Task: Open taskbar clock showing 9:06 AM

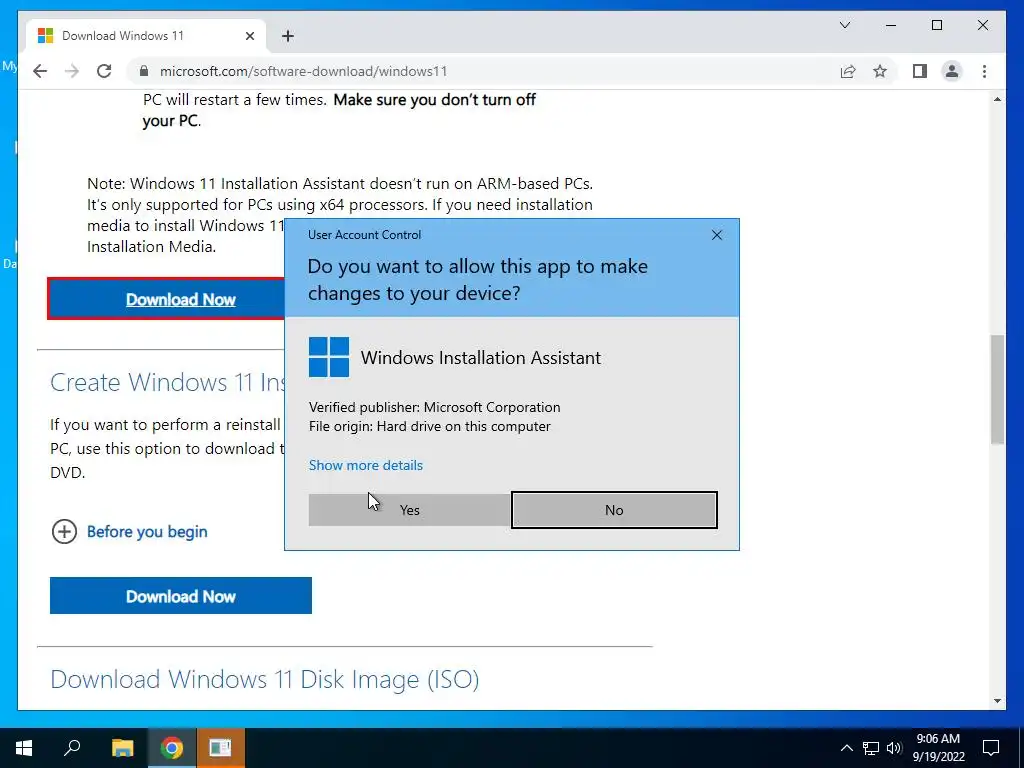Action: coord(938,748)
